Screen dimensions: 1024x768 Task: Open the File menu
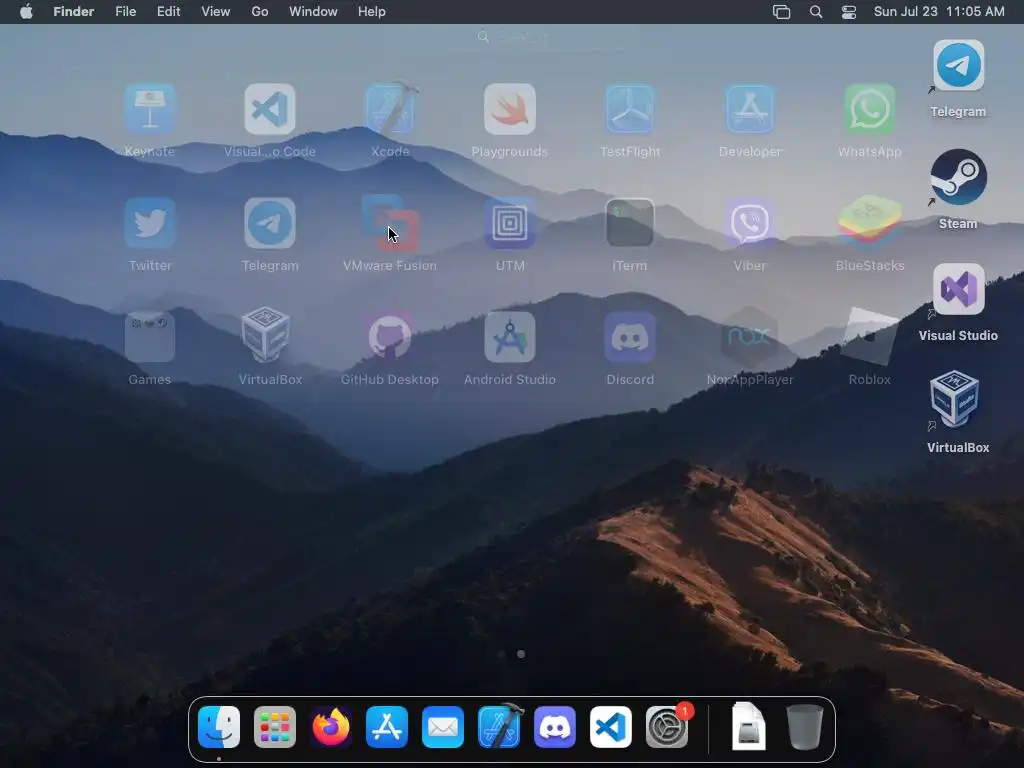click(125, 12)
